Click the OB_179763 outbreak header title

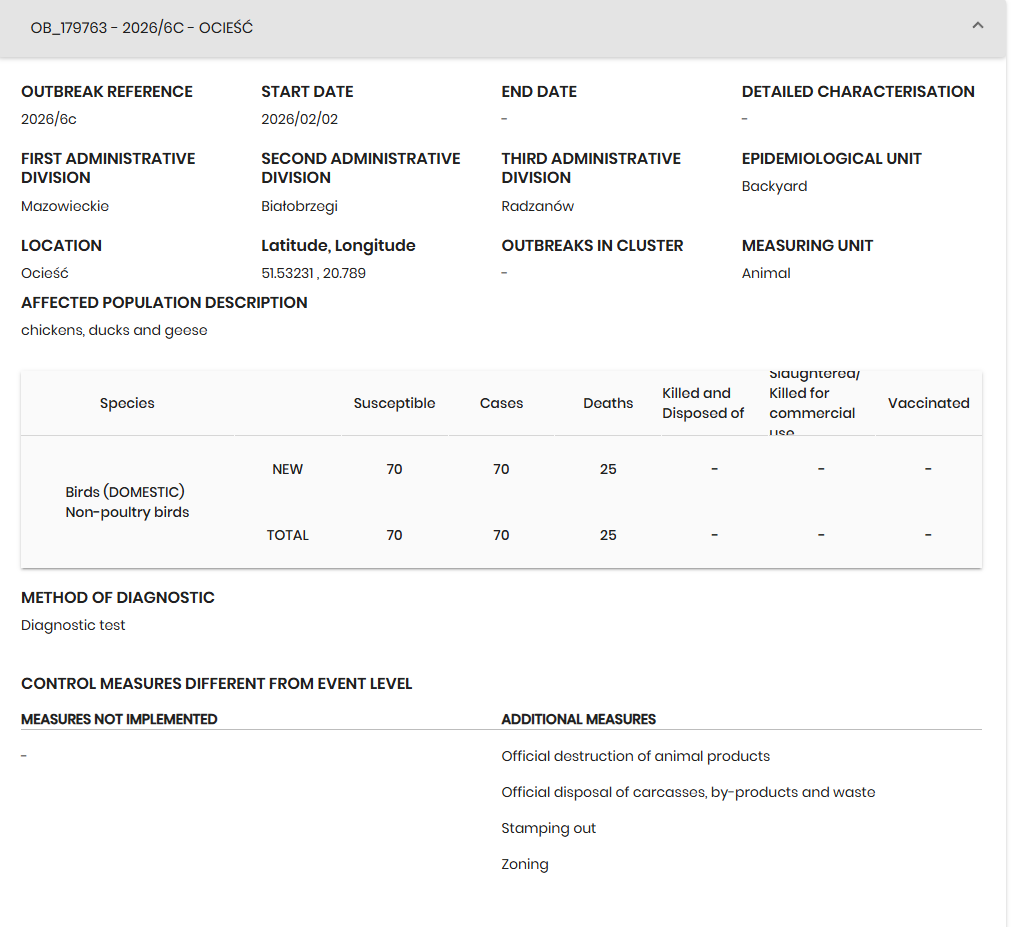(x=142, y=28)
